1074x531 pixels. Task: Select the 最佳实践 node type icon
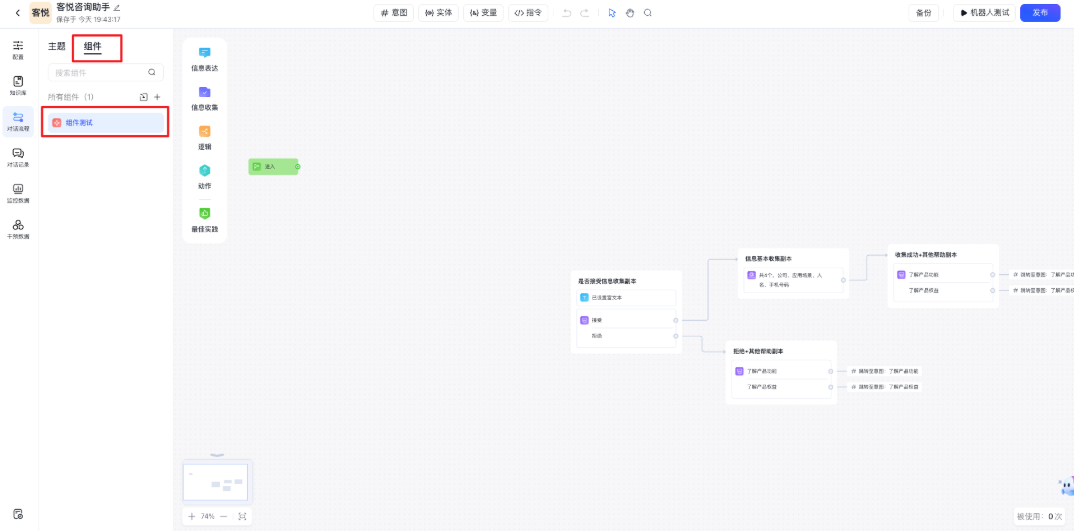pyautogui.click(x=204, y=213)
